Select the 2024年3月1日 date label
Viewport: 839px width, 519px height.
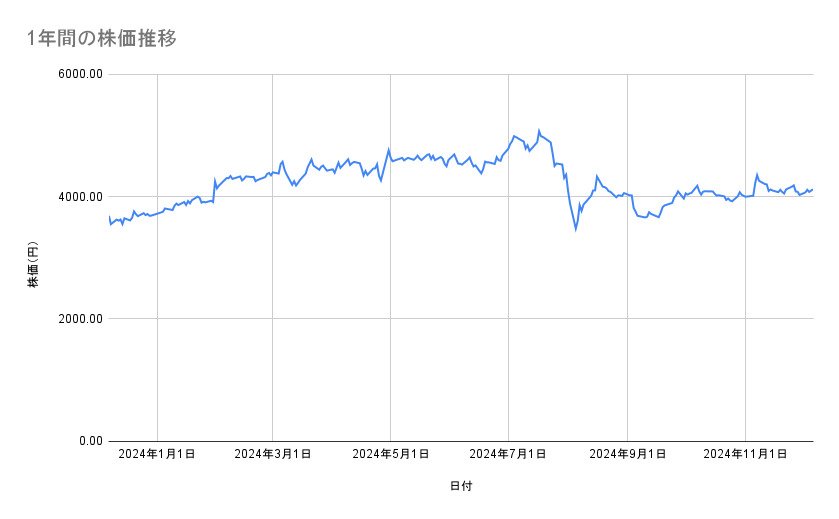pos(273,454)
